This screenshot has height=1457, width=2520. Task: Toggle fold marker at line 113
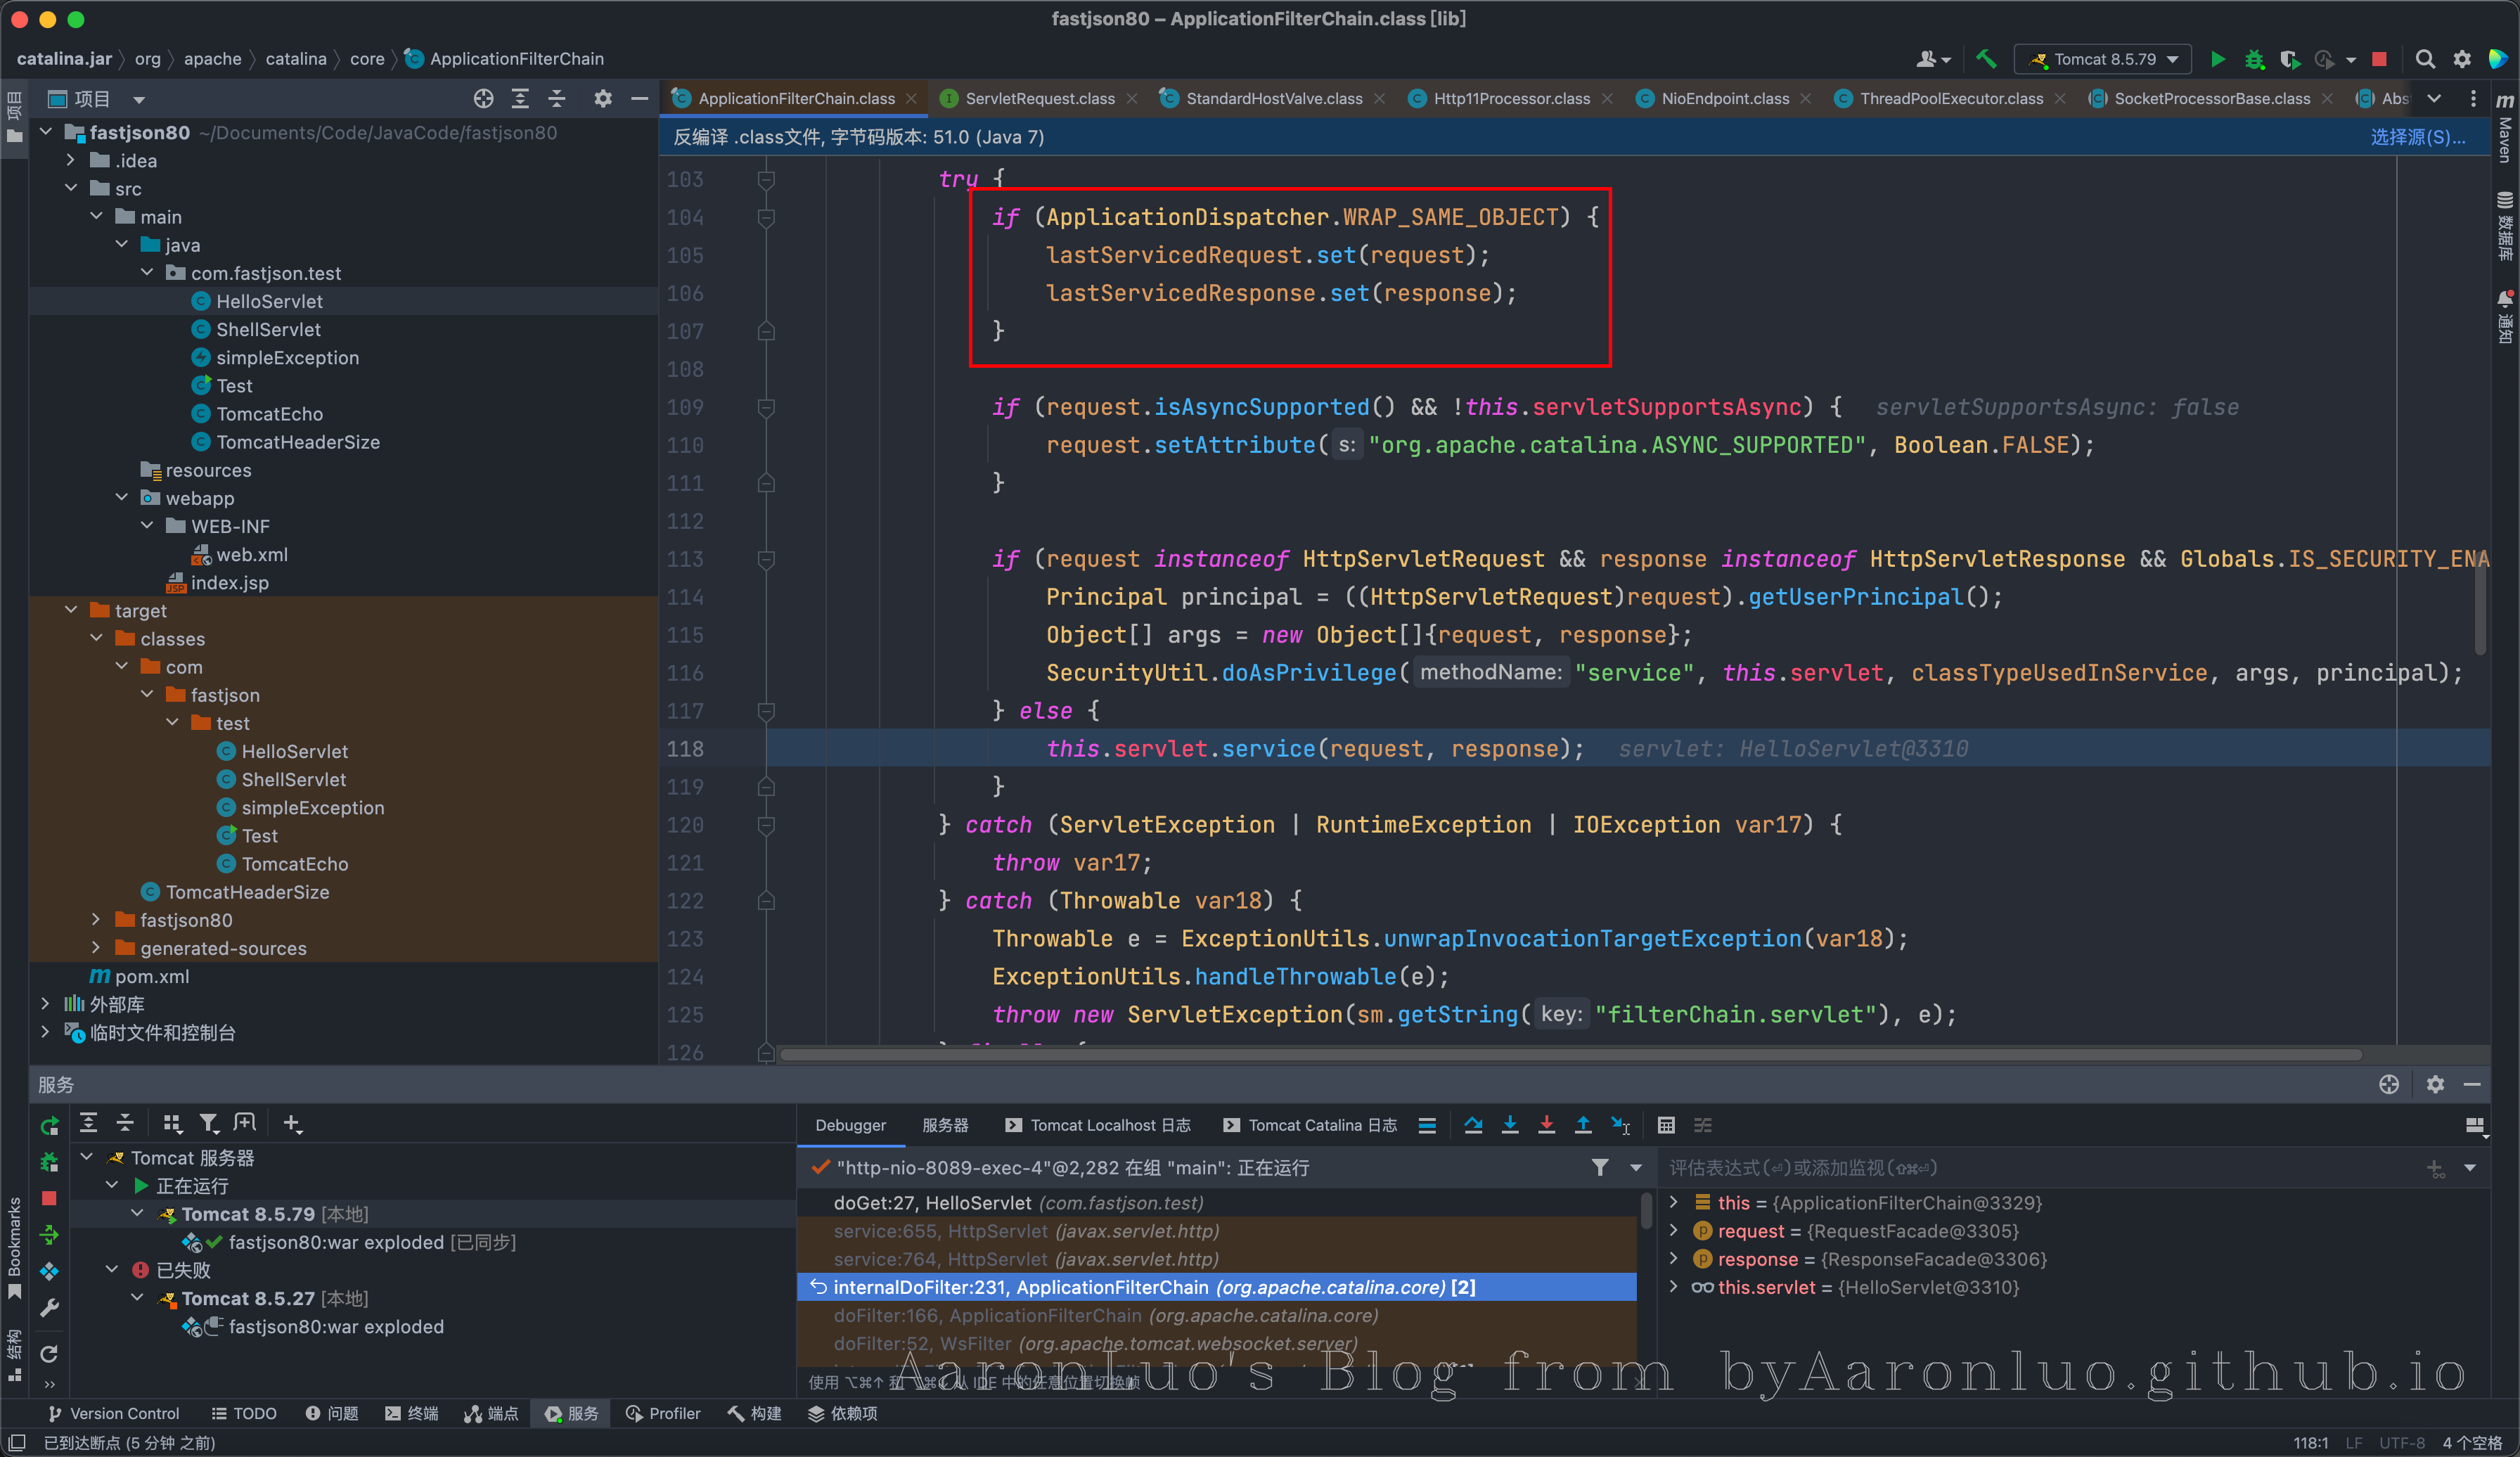766,559
